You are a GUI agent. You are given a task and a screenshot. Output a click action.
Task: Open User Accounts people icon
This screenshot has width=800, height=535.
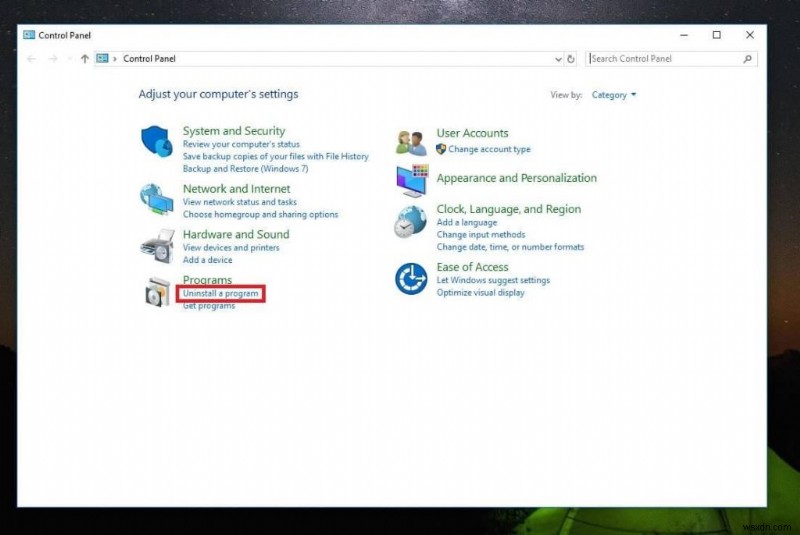click(x=411, y=143)
